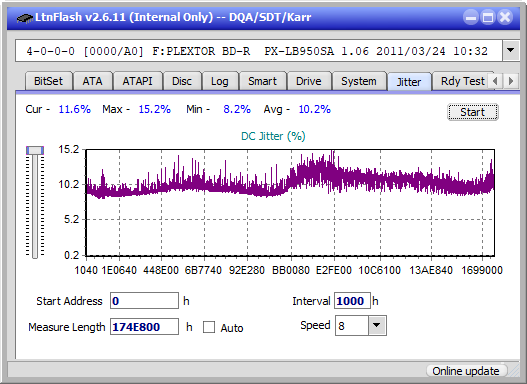Open the ATAPI tab
This screenshot has width=527, height=384.
(x=137, y=81)
